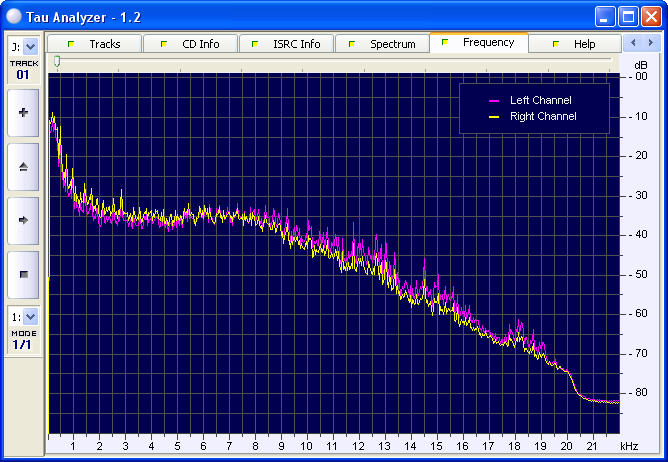The height and width of the screenshot is (462, 668).
Task: Switch to the Tracks tab
Action: [94, 44]
